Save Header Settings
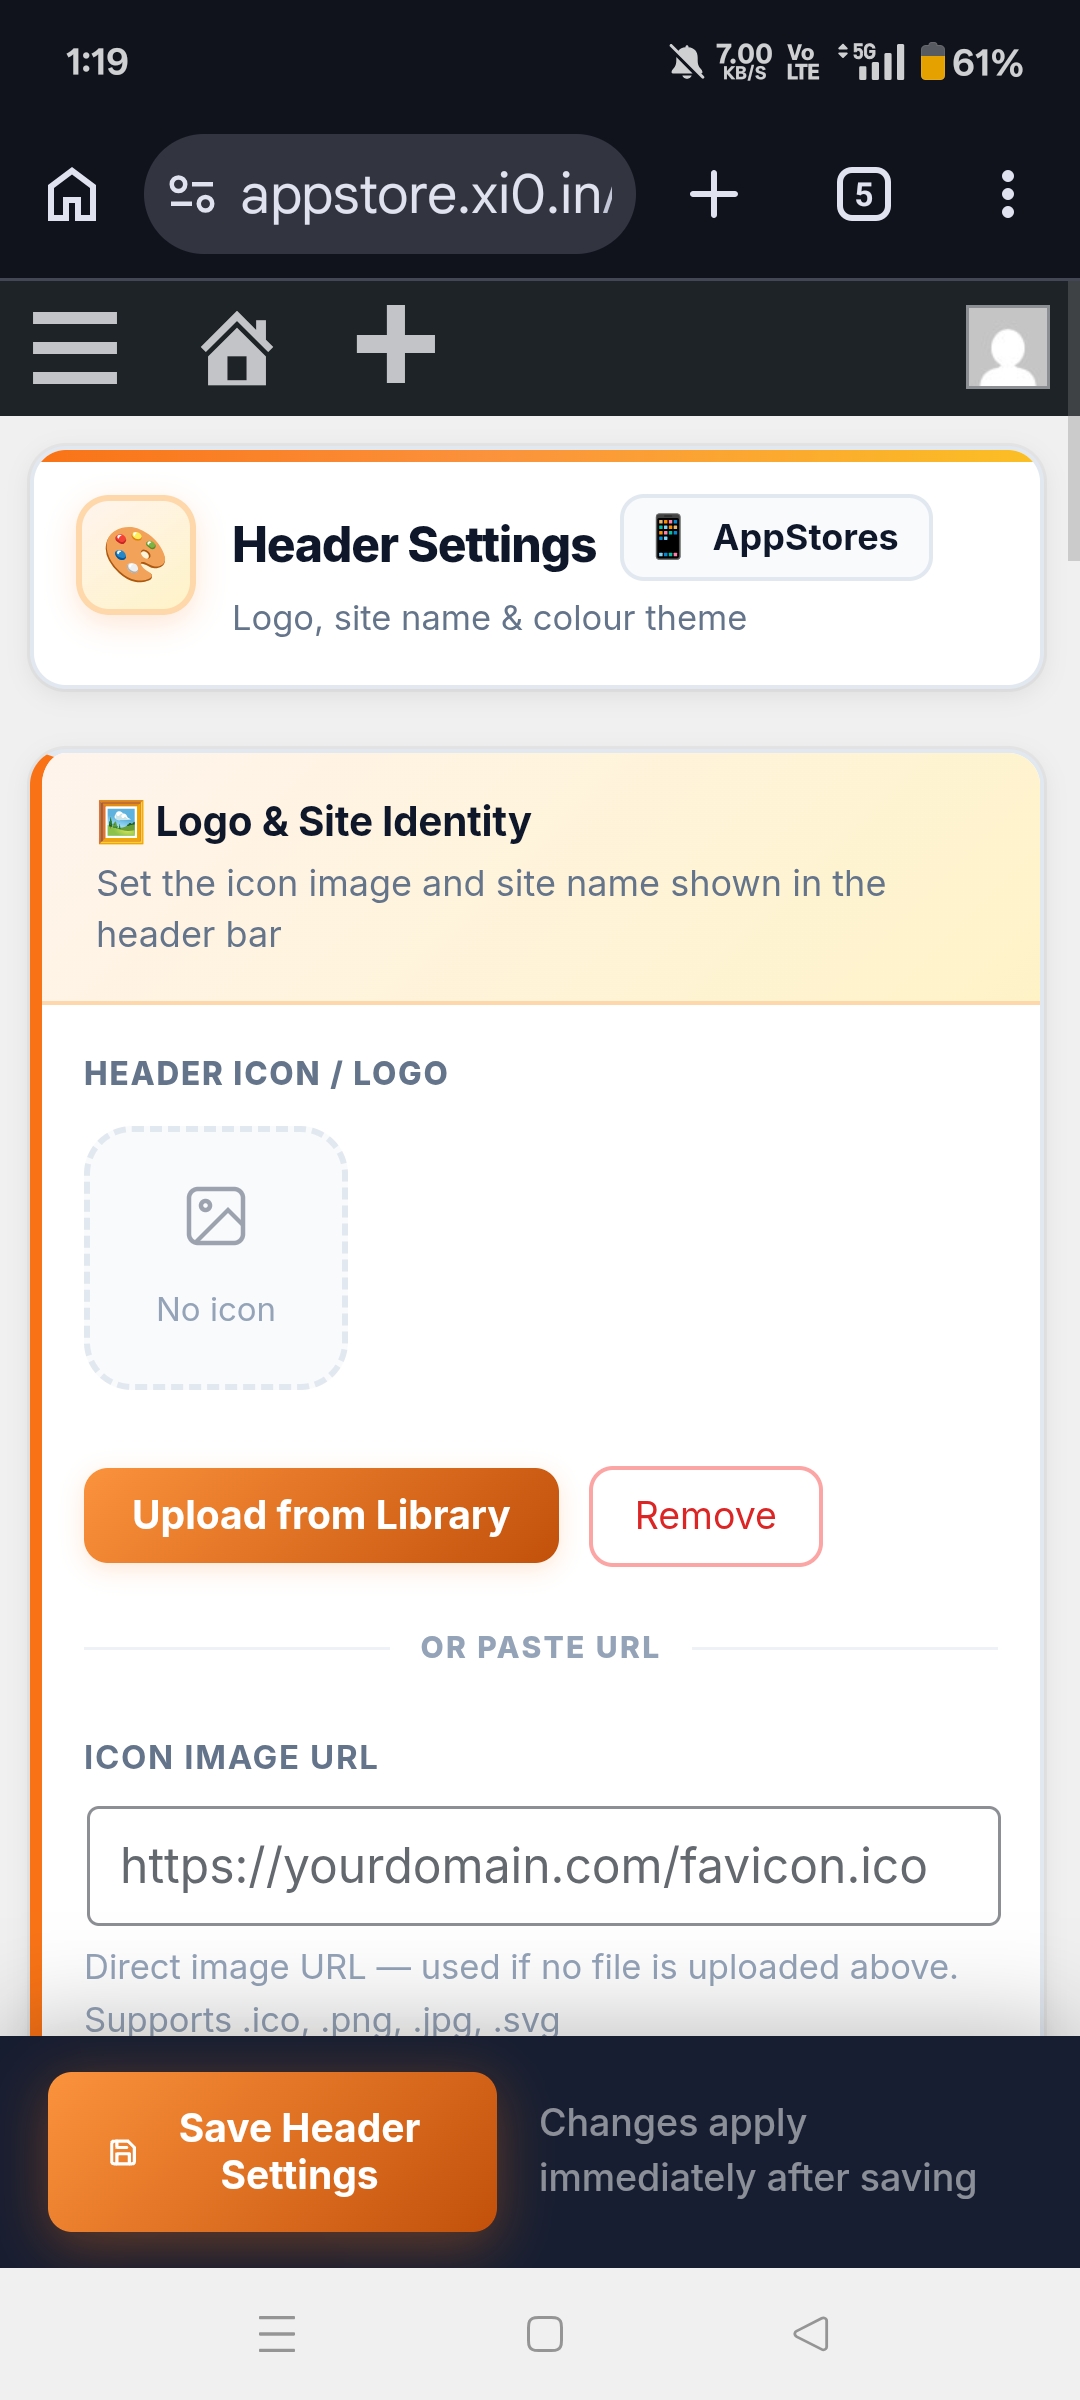Screen dimensions: 1080x2400 pyautogui.click(x=272, y=2152)
